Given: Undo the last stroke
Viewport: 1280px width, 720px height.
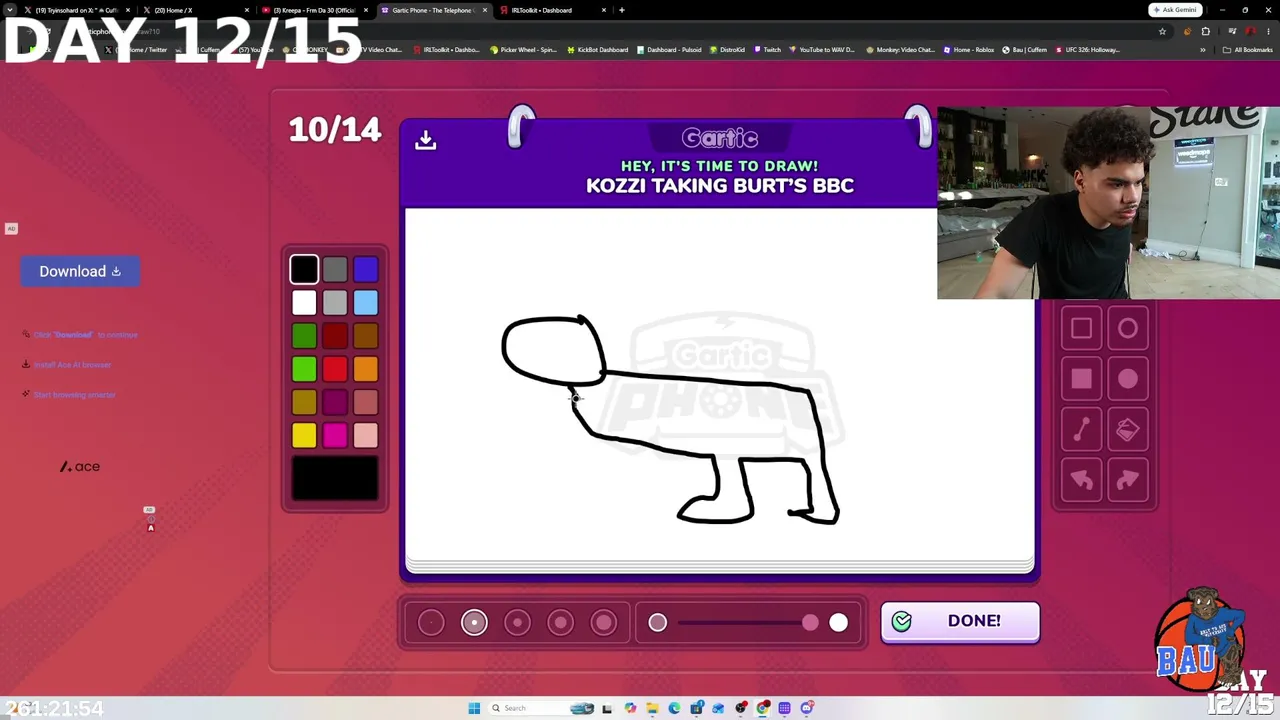Looking at the screenshot, I should tap(1081, 480).
